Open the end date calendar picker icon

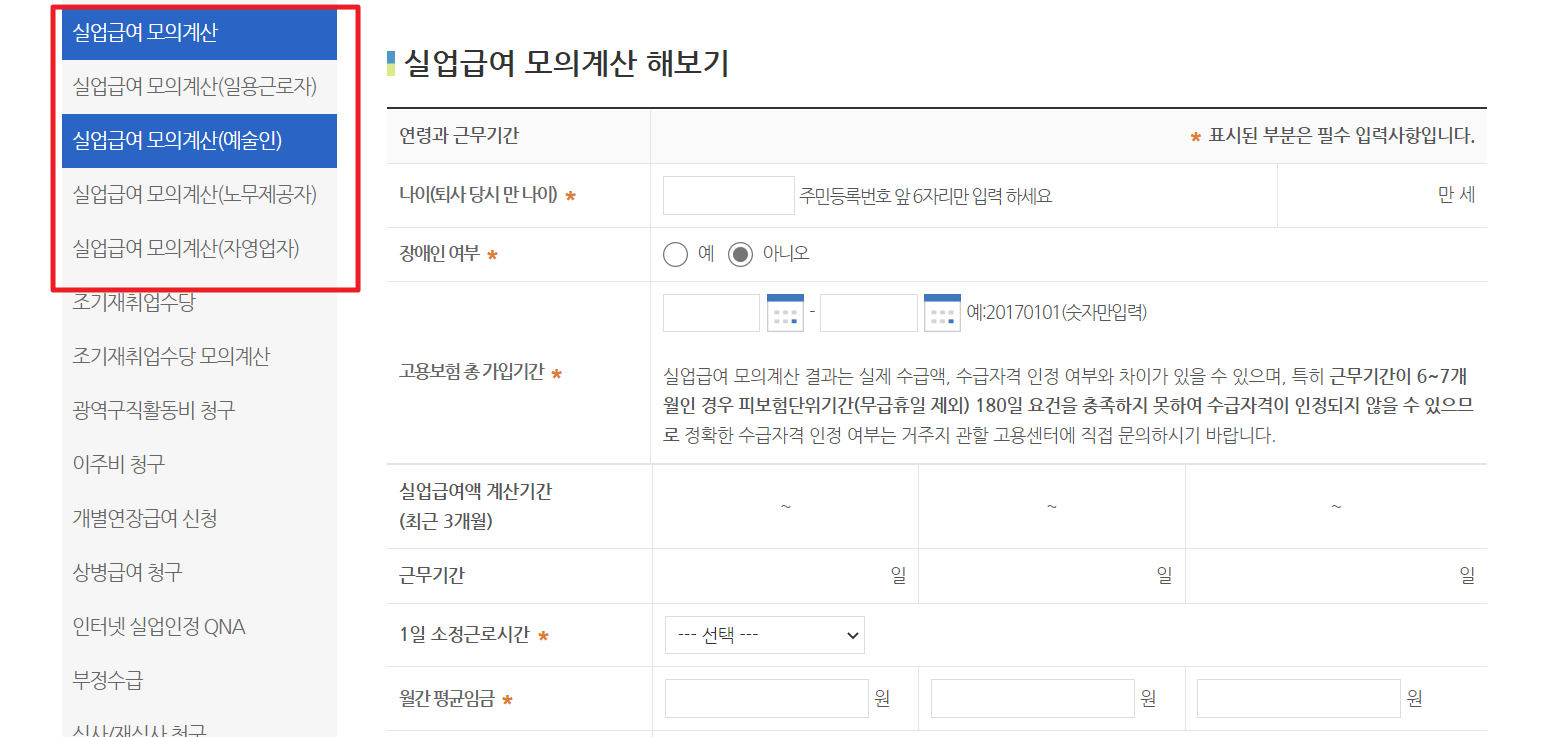click(942, 313)
